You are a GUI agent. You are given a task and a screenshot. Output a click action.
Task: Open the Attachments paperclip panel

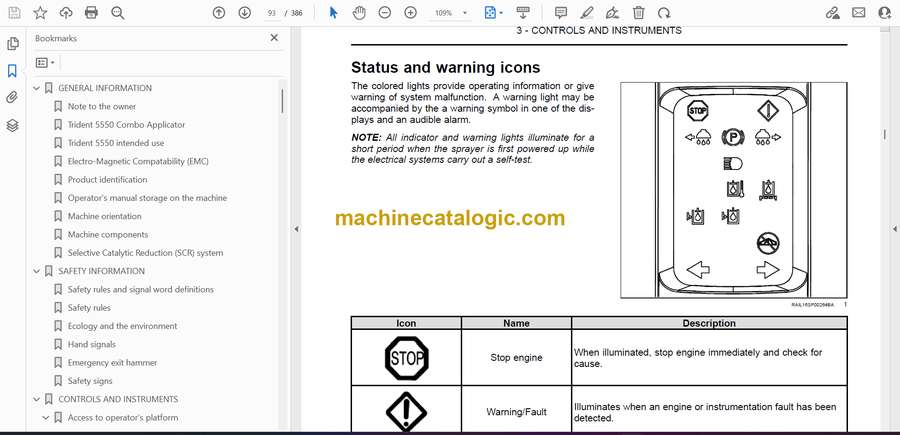(12, 98)
